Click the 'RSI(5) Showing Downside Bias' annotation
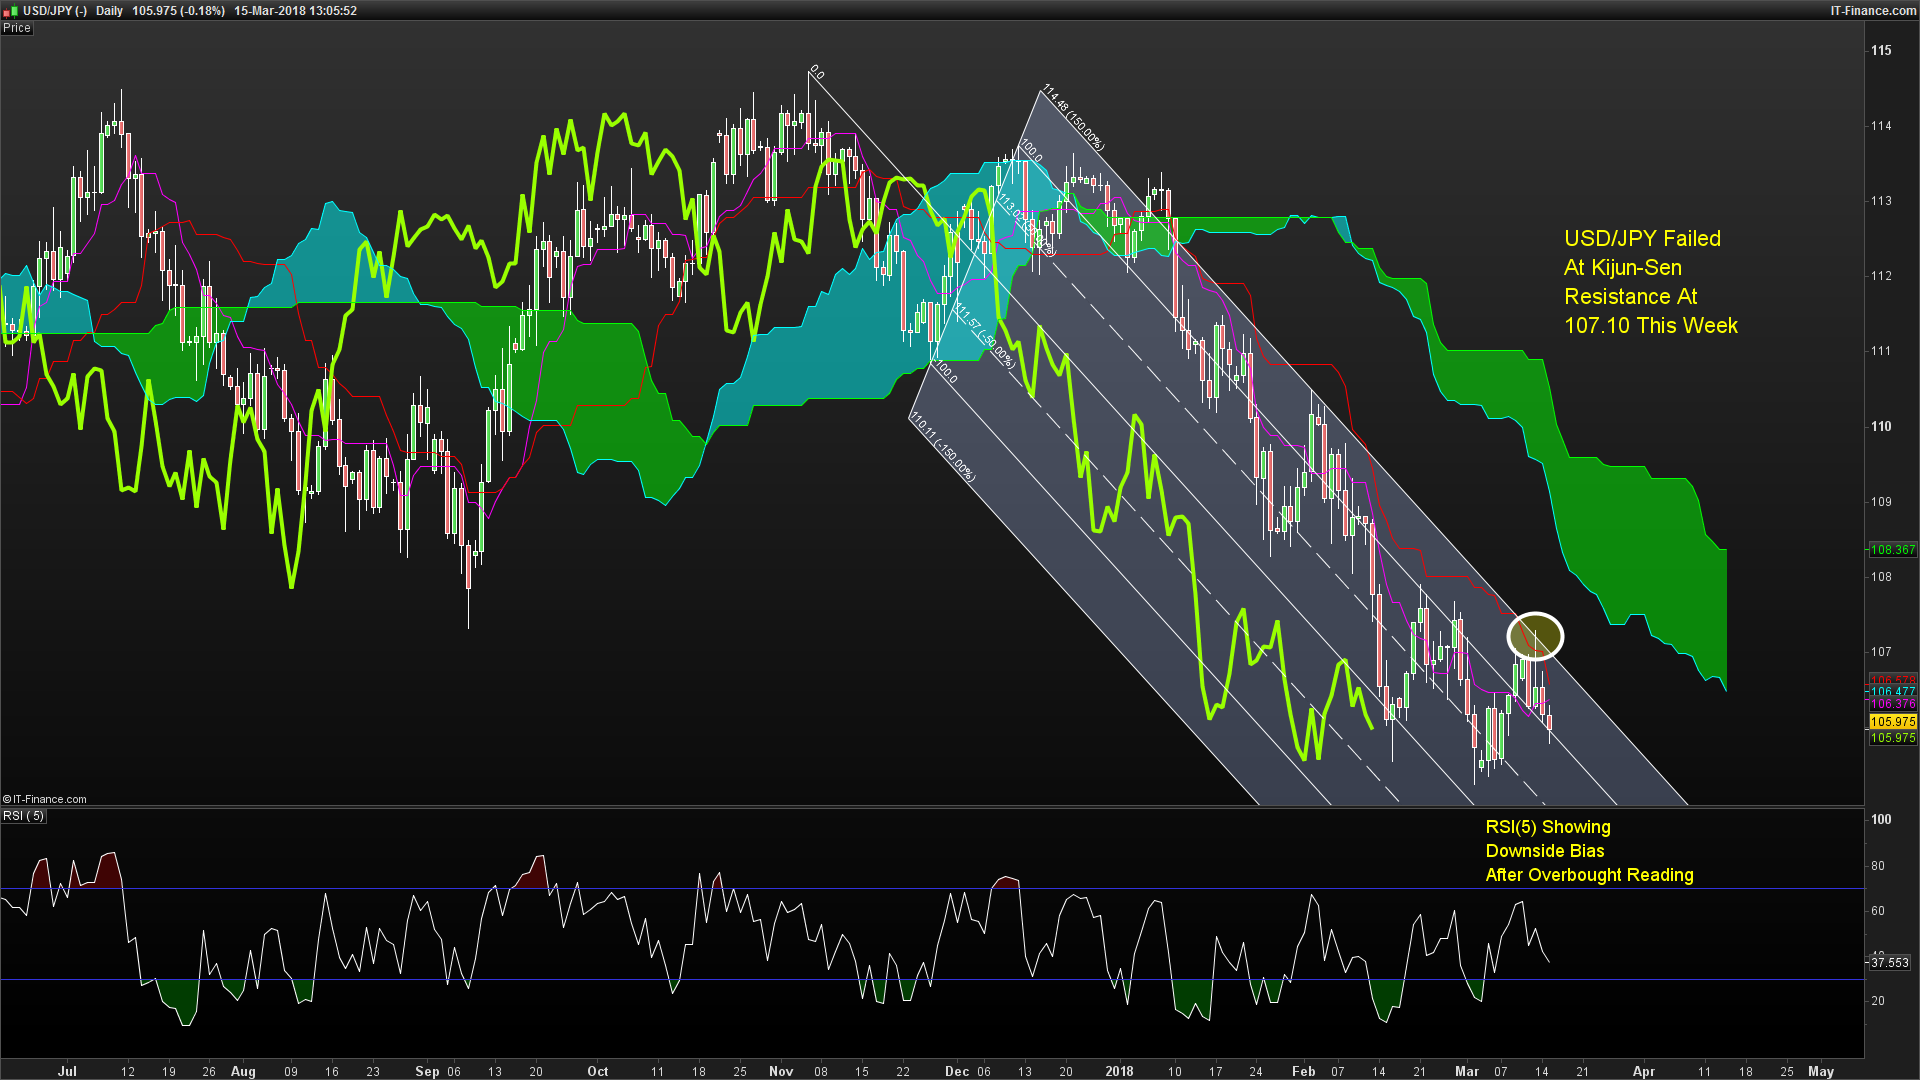Screen dimensions: 1920x1080 [x=1589, y=851]
